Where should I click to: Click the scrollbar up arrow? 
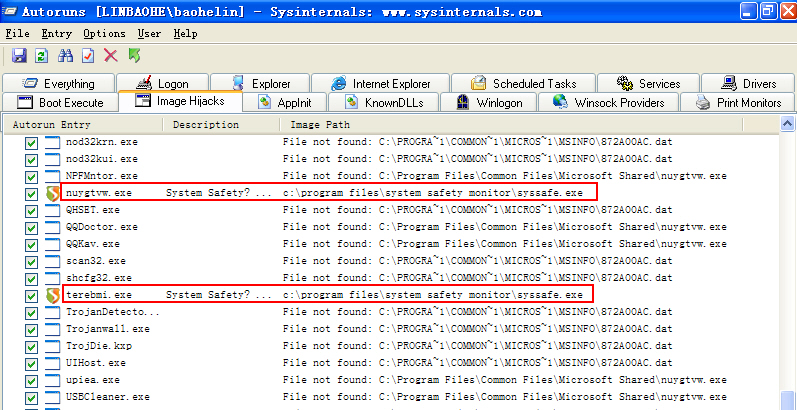pyautogui.click(x=787, y=123)
